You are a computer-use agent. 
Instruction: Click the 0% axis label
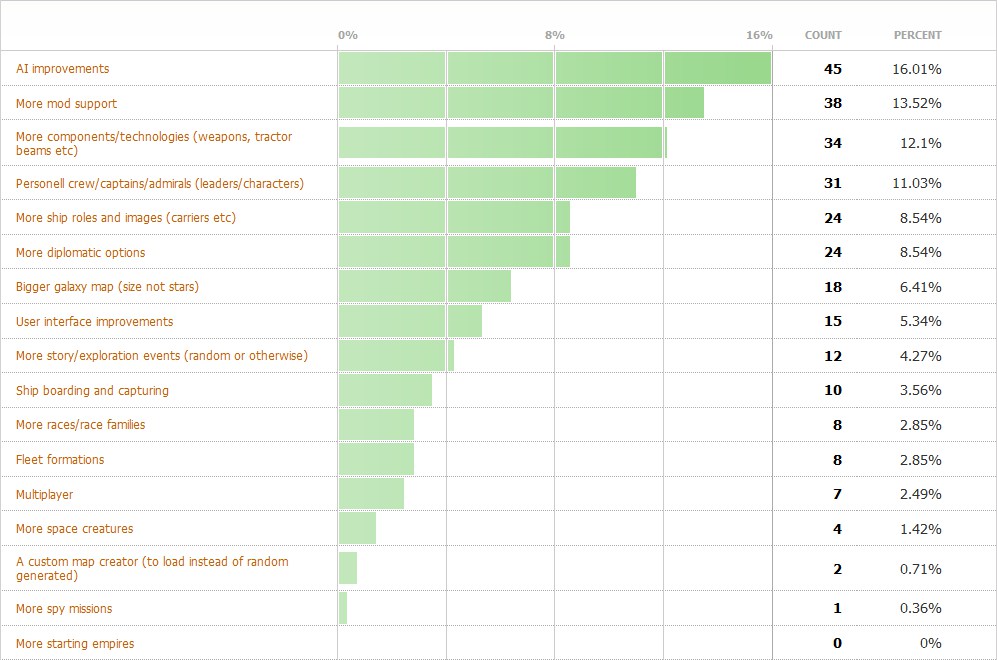348,36
